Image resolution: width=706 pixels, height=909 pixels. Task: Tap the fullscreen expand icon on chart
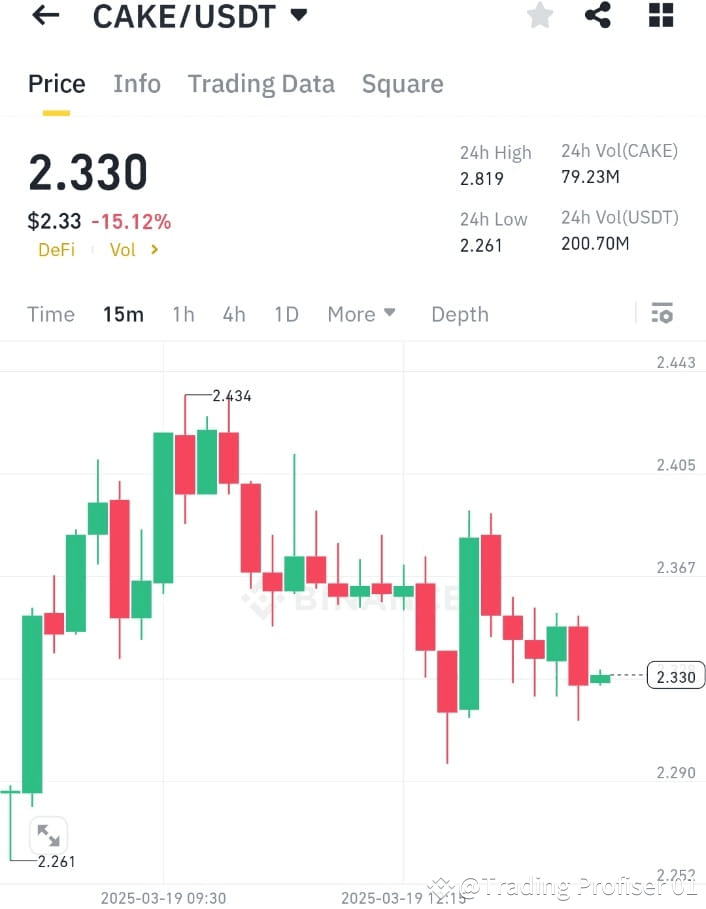click(47, 836)
